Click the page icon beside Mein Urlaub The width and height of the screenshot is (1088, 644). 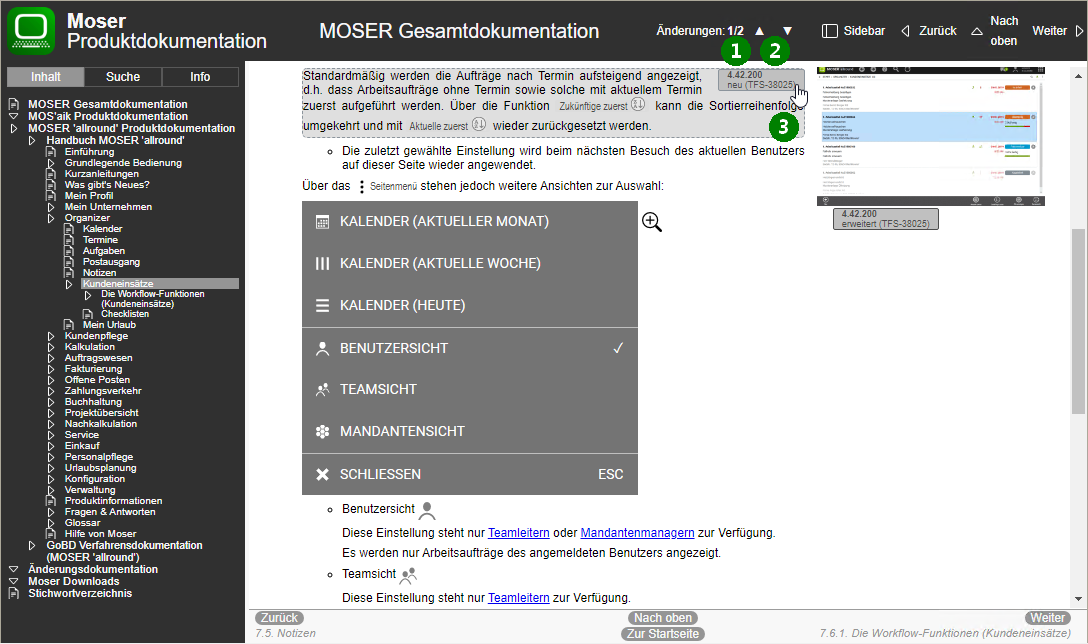point(69,325)
